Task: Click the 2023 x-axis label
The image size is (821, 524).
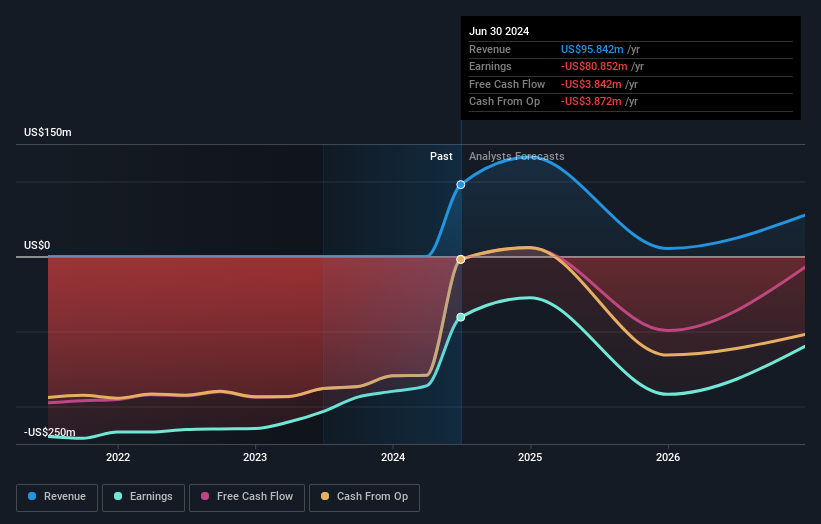Action: coord(255,458)
